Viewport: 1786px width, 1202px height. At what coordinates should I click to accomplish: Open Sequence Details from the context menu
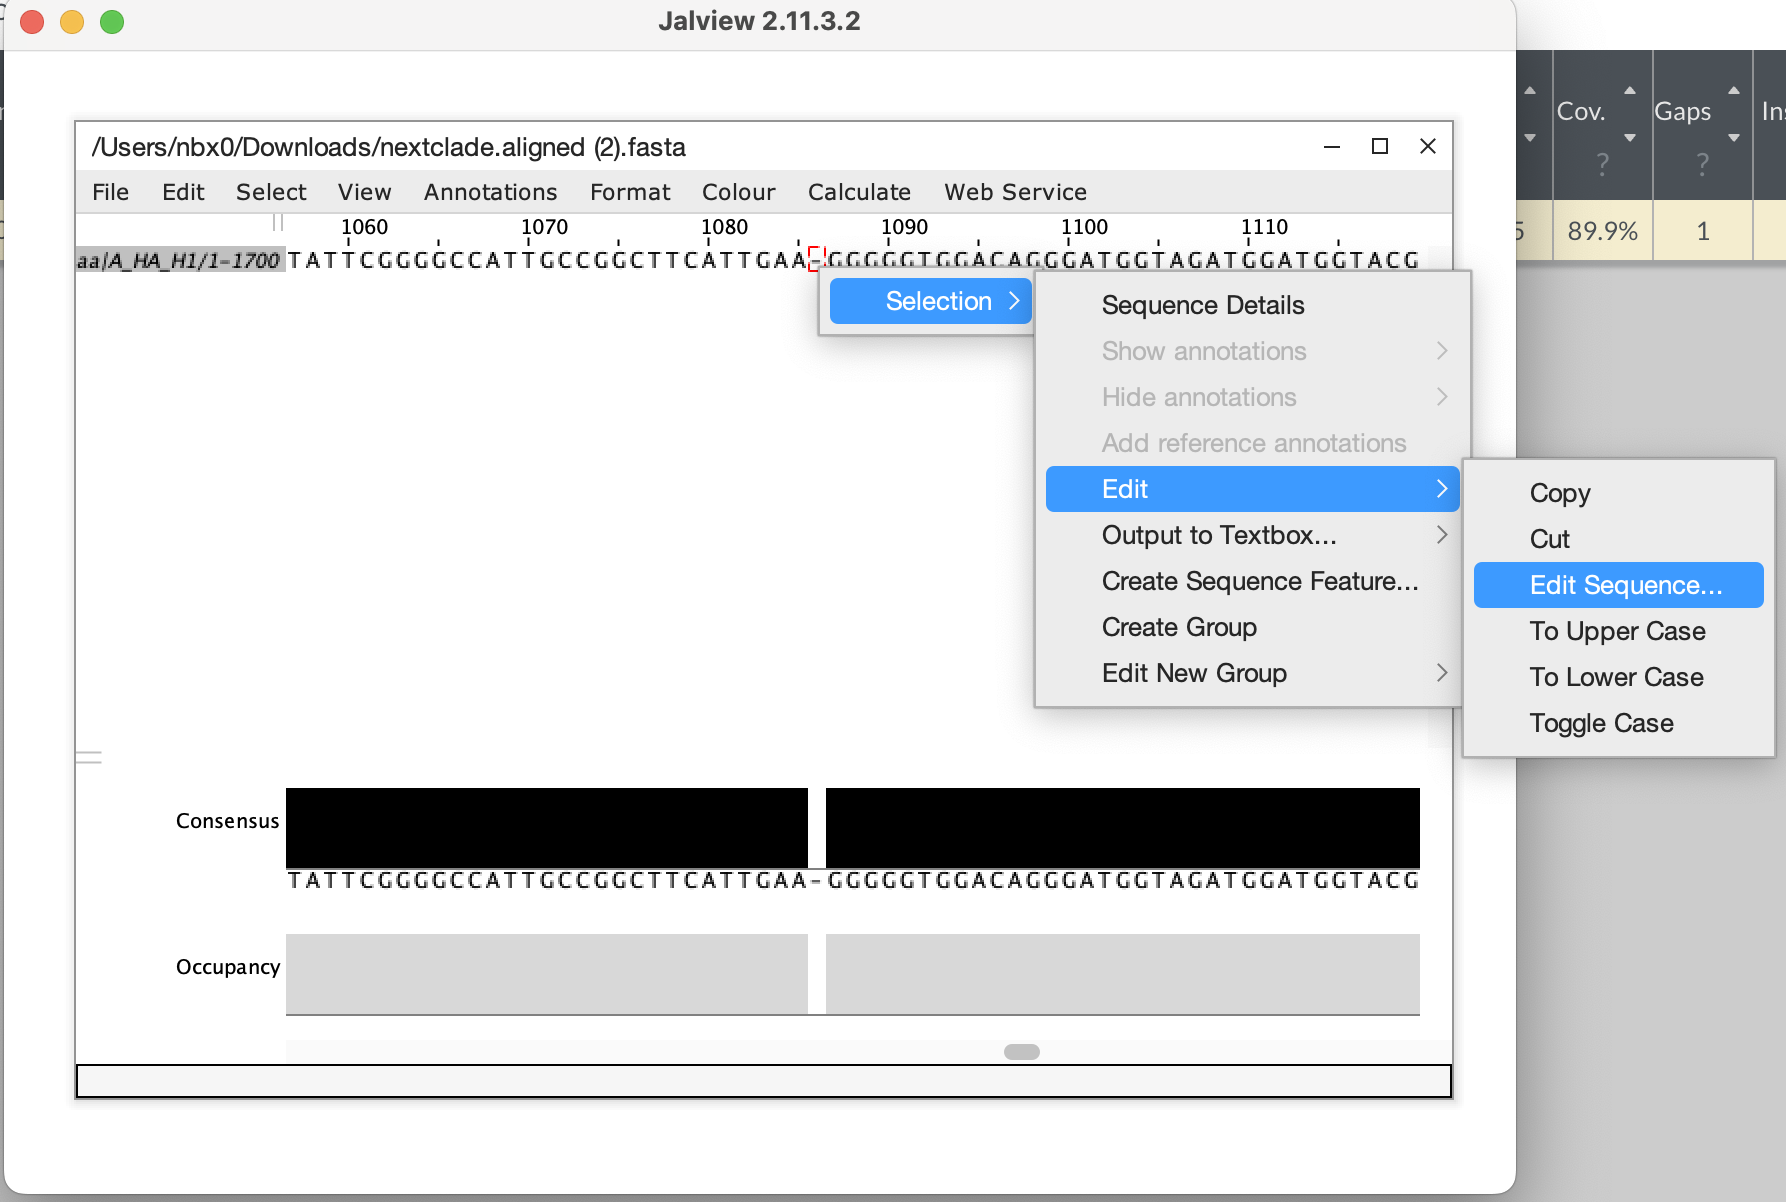1202,305
